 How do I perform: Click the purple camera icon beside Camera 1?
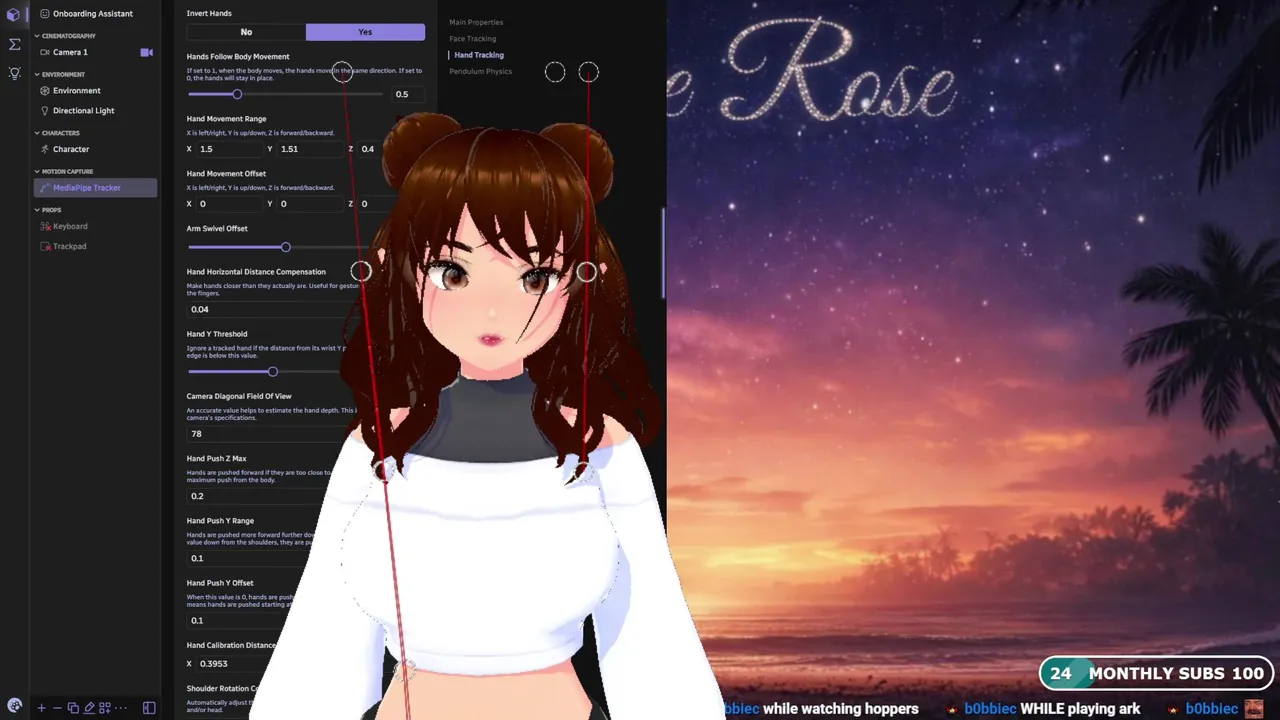(147, 52)
